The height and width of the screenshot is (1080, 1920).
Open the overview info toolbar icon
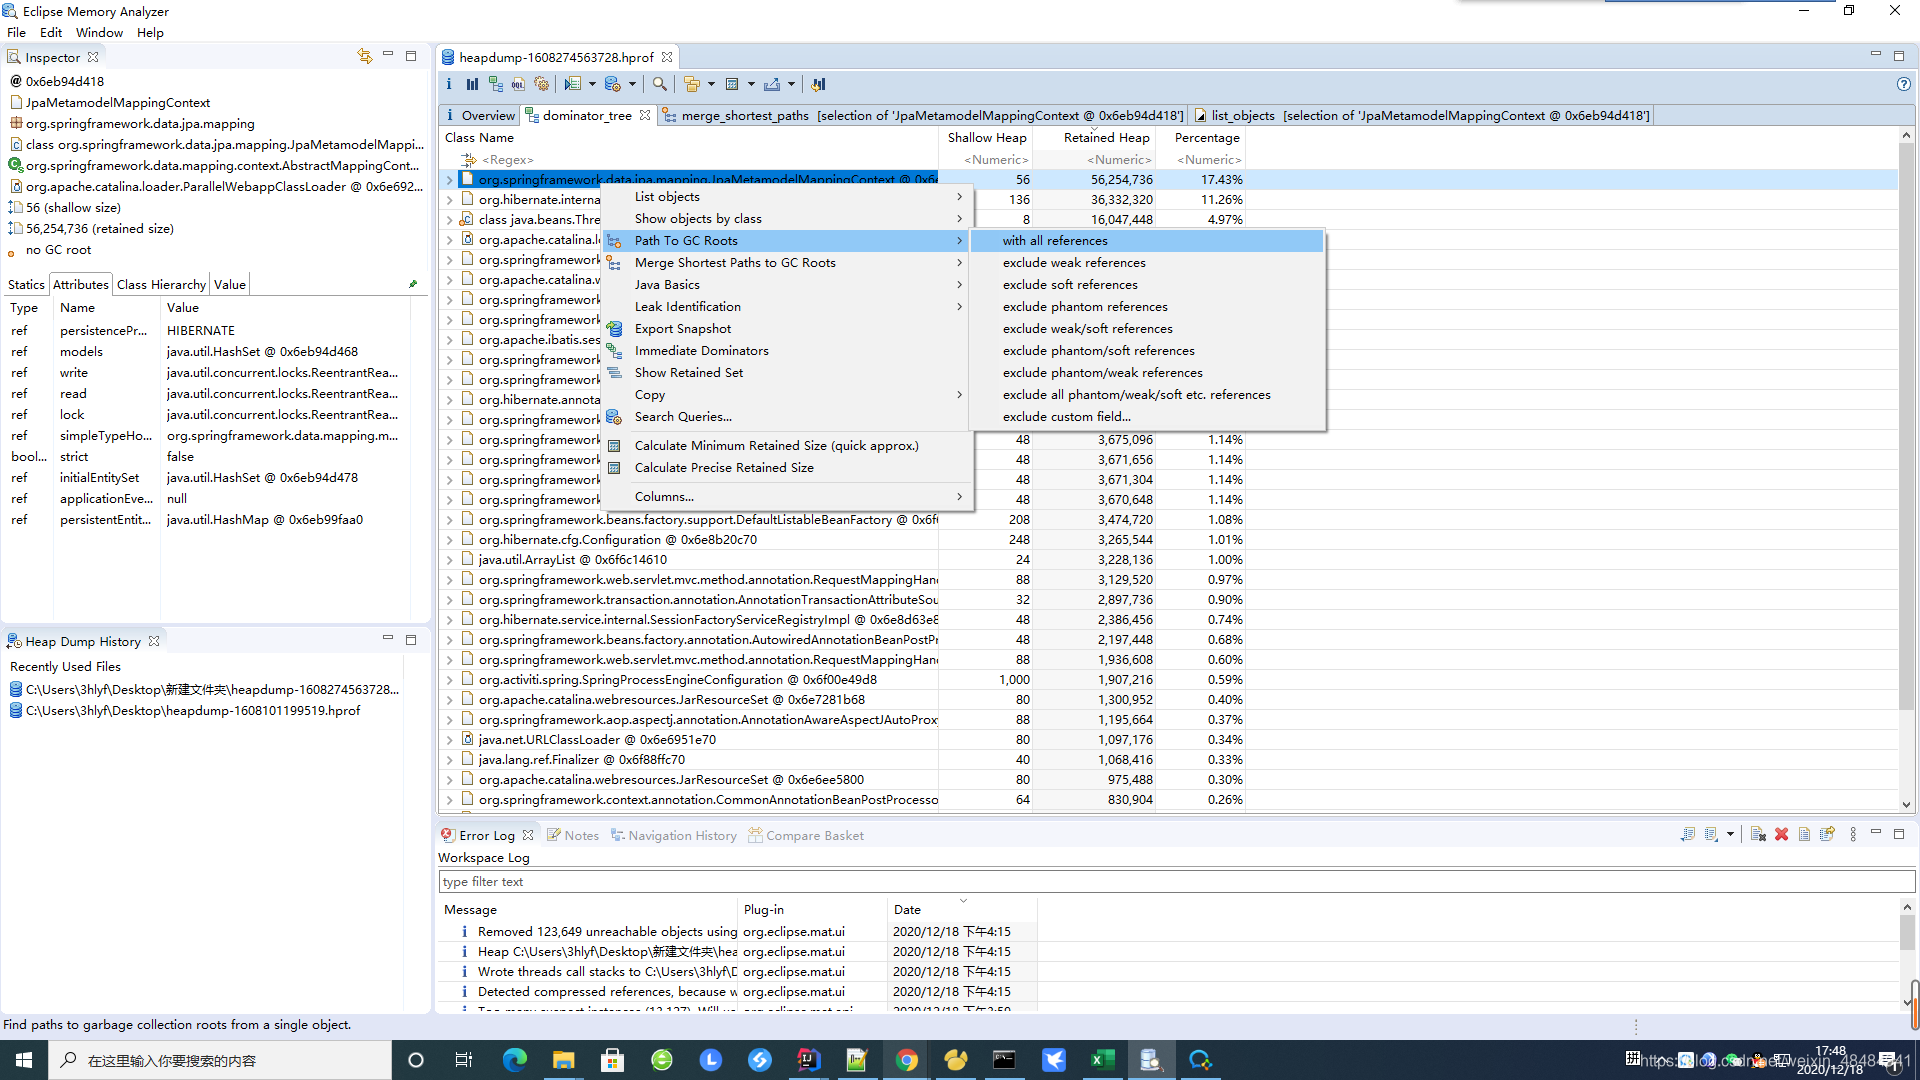pos(449,85)
